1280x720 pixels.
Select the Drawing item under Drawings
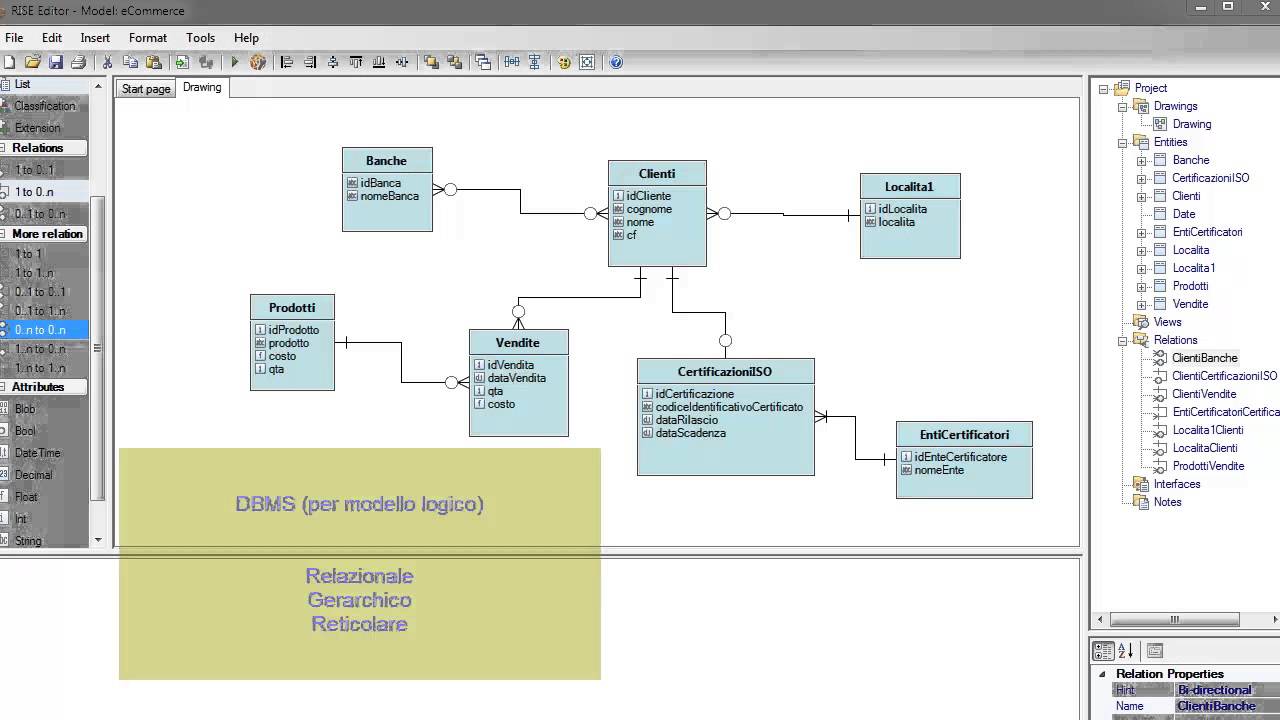(x=1191, y=124)
